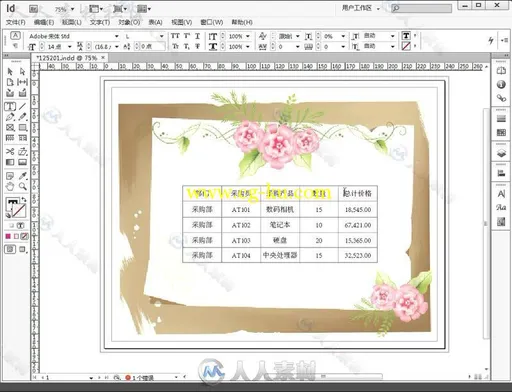Open the Arrange Documents dropdown
Screen dimensions: 512x392
click(x=144, y=9)
